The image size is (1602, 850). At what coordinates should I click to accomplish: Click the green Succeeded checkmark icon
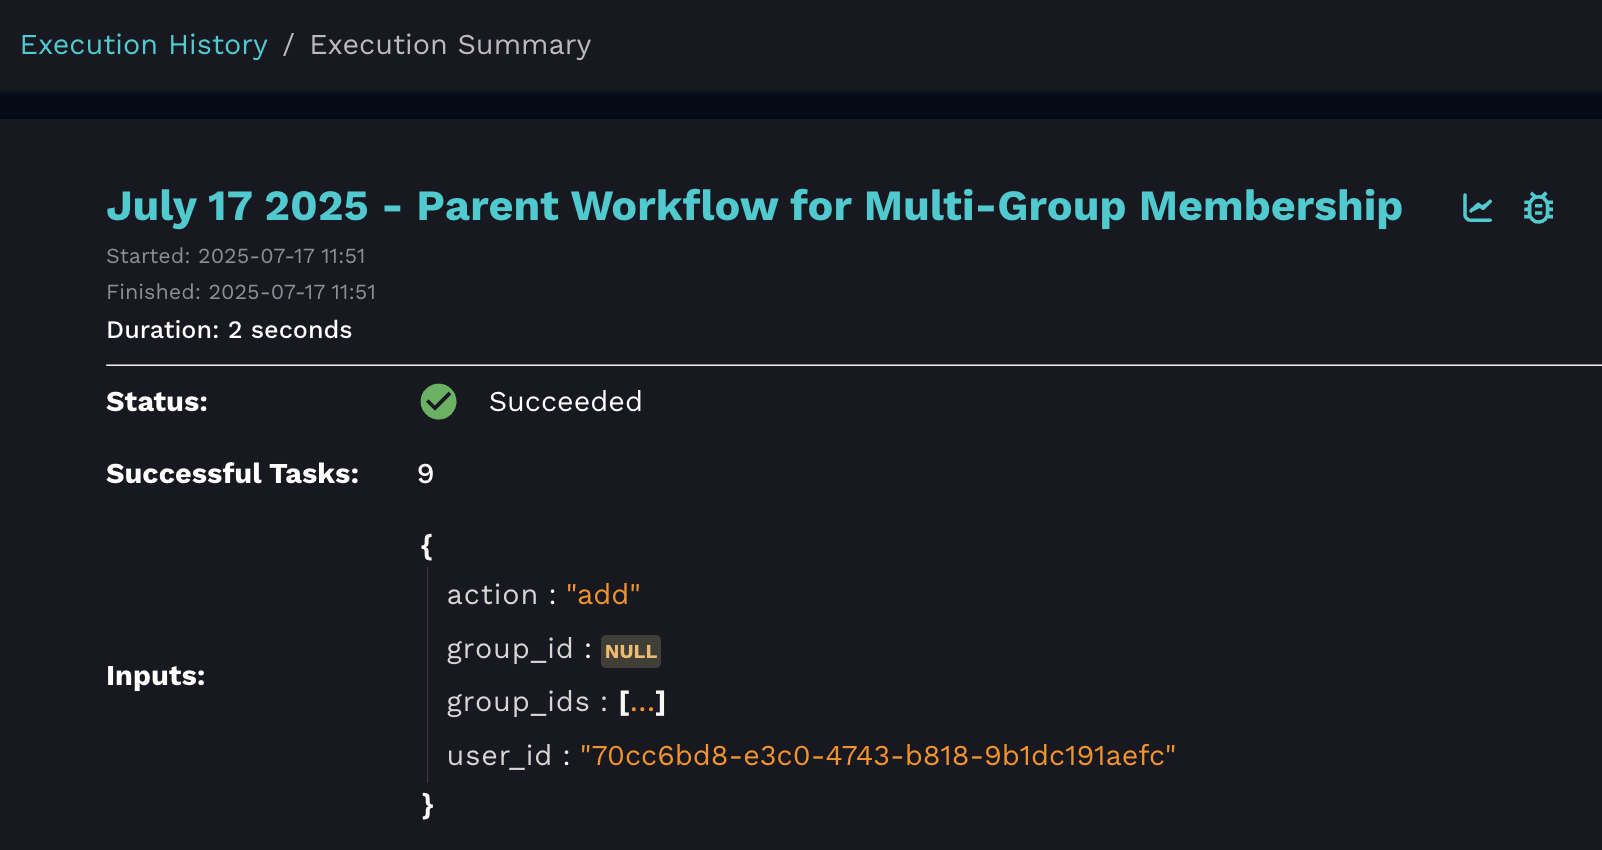pos(438,402)
